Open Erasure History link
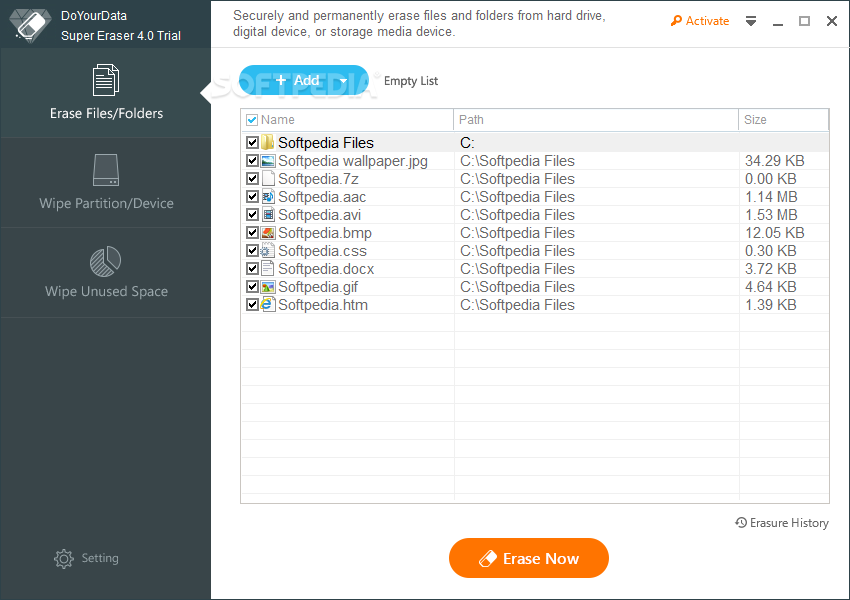This screenshot has width=850, height=600. pos(782,523)
